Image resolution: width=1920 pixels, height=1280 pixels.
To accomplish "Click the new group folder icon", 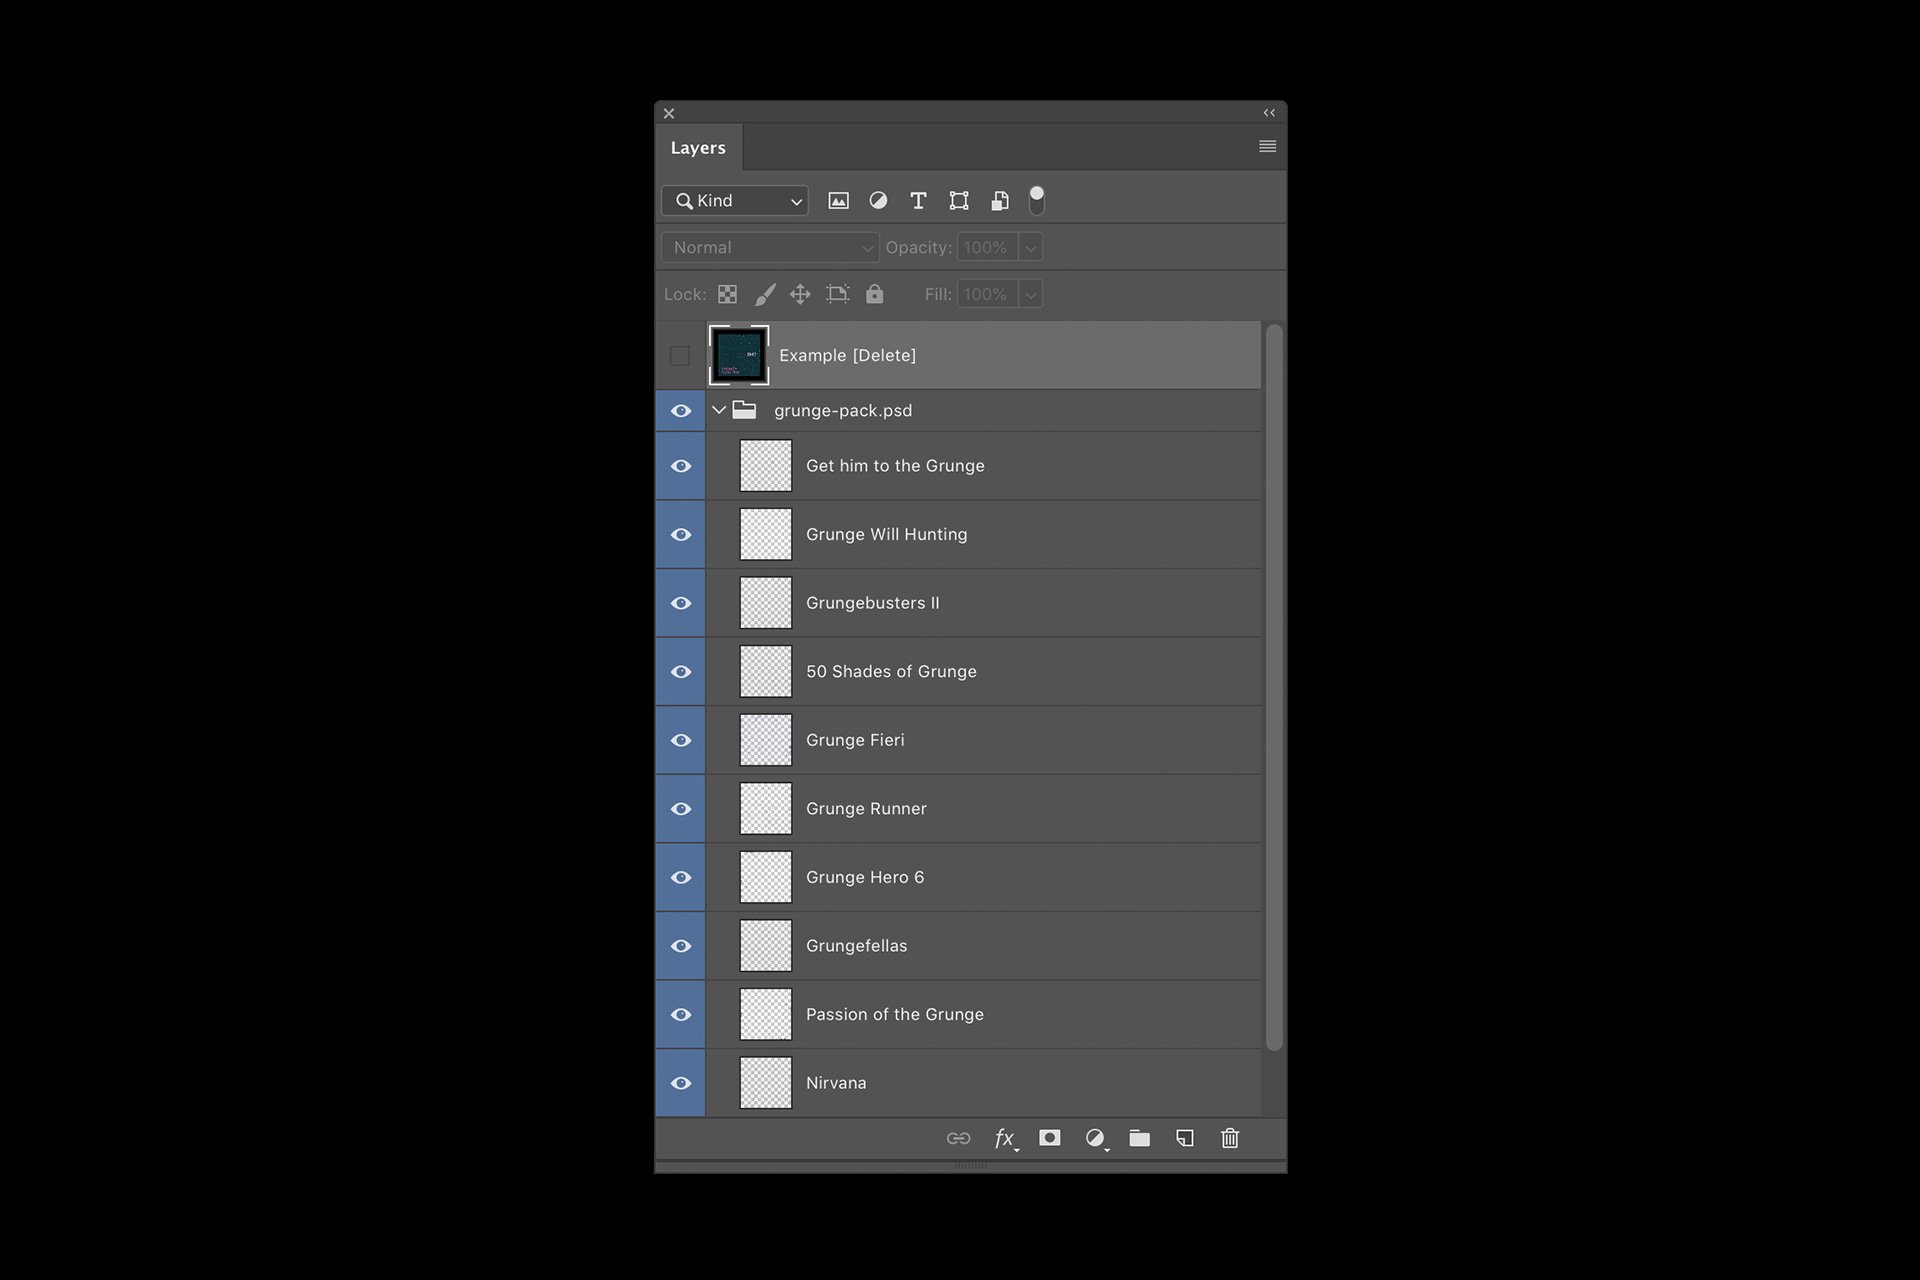I will [x=1139, y=1137].
